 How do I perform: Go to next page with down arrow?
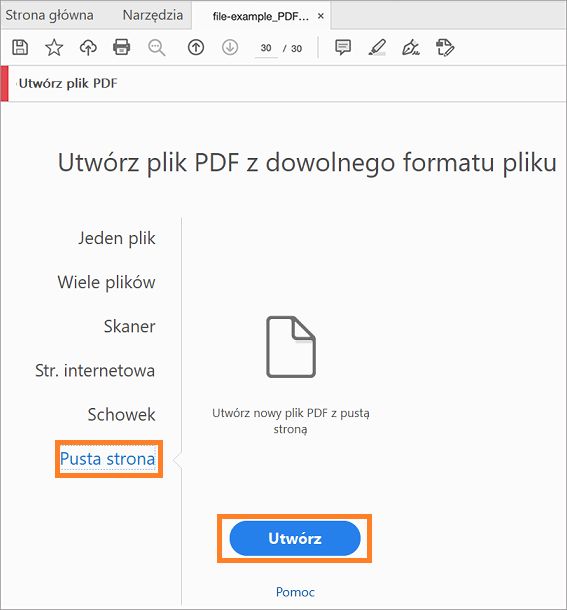pos(230,47)
